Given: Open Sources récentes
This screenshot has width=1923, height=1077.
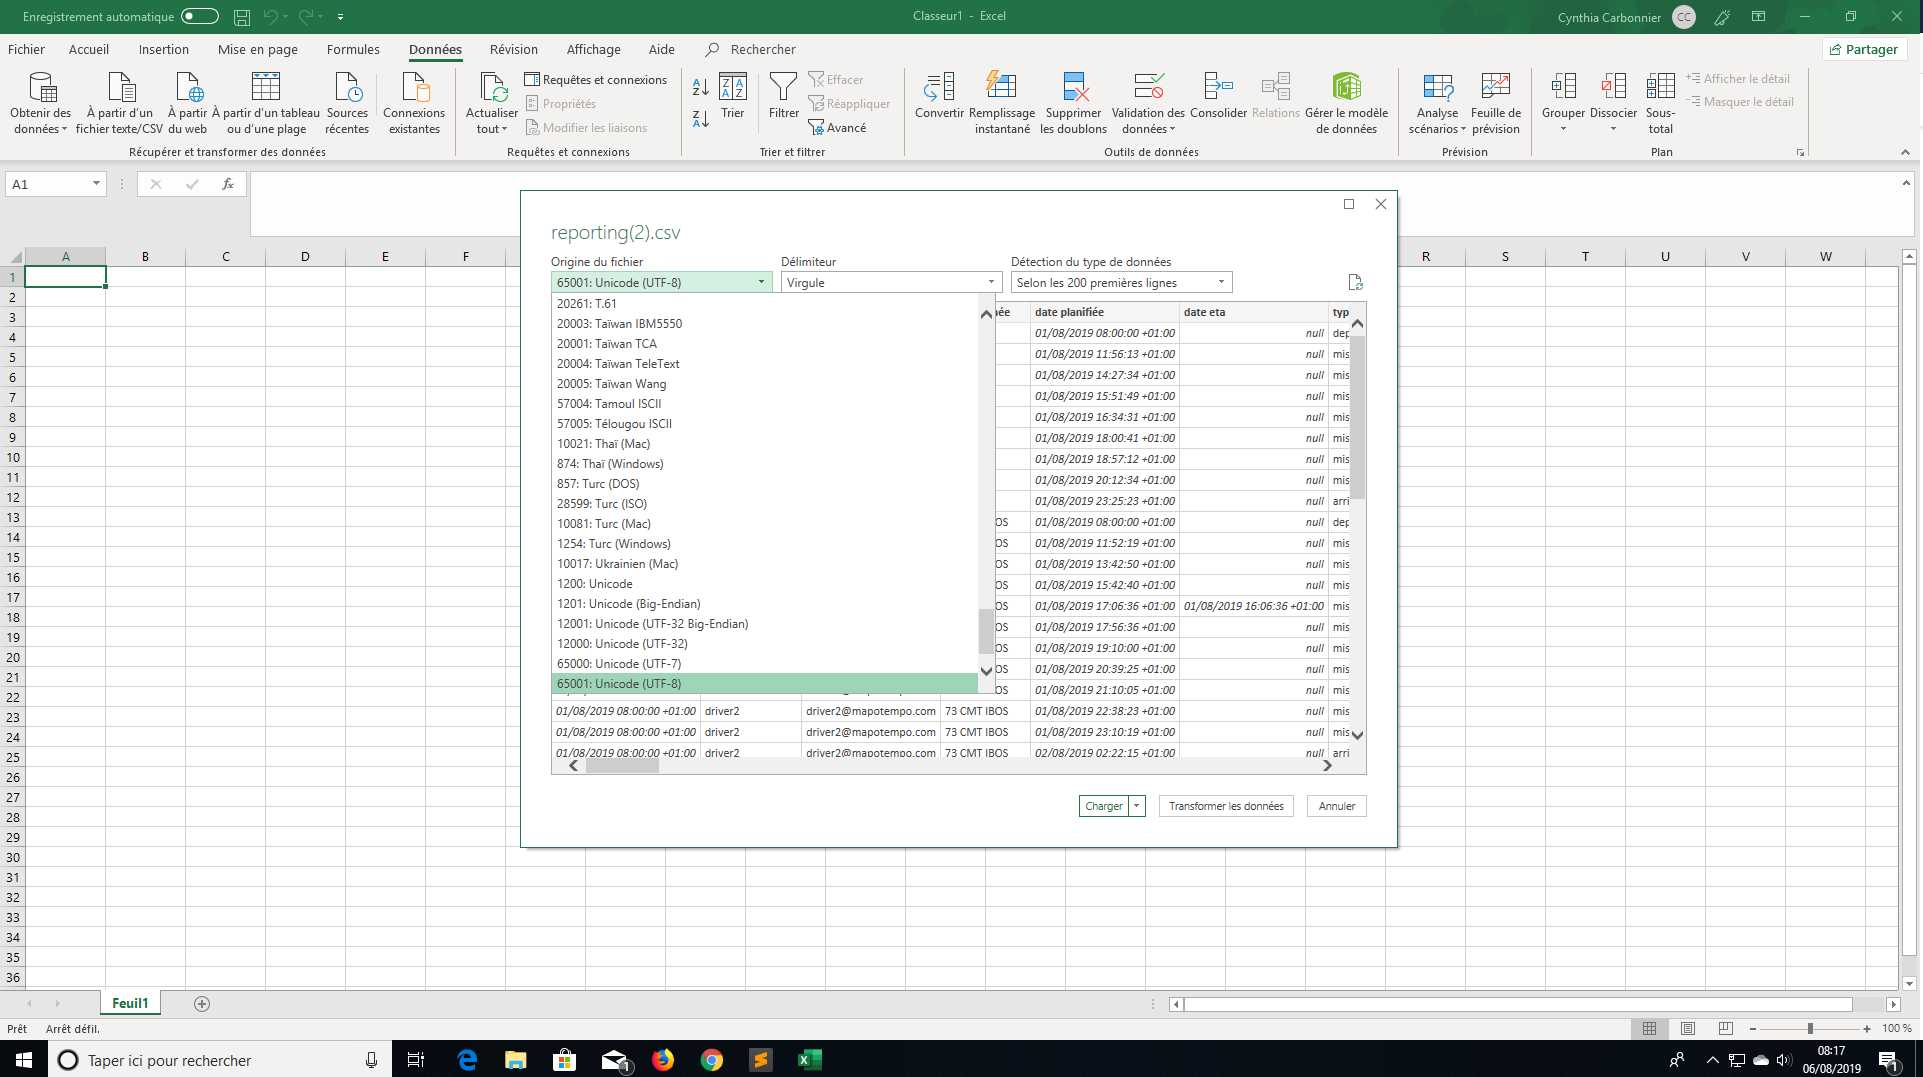Looking at the screenshot, I should 347,103.
